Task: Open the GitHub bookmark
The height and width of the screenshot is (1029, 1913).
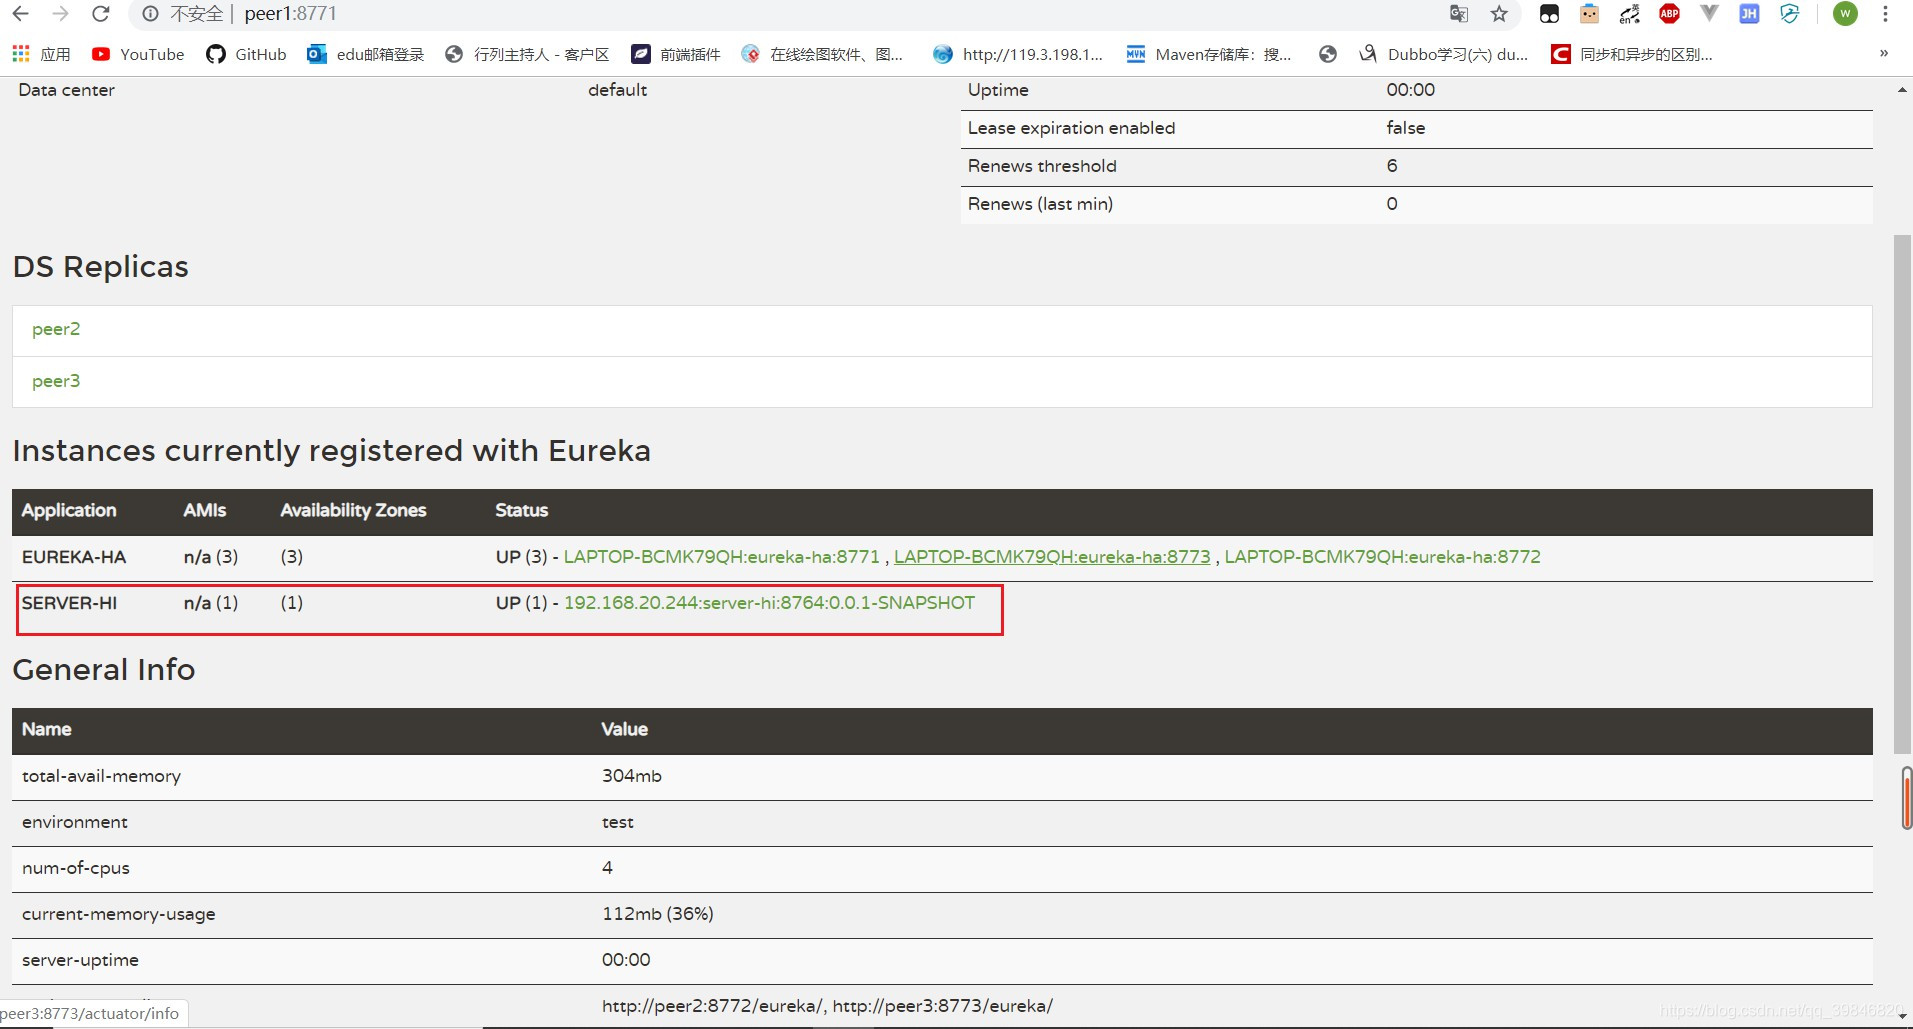Action: point(246,54)
